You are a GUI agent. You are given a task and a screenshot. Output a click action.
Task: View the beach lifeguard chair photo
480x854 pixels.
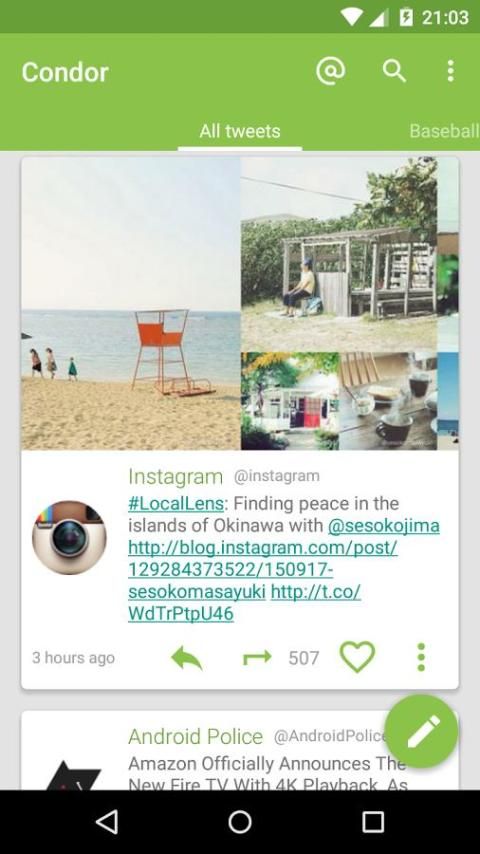click(131, 303)
